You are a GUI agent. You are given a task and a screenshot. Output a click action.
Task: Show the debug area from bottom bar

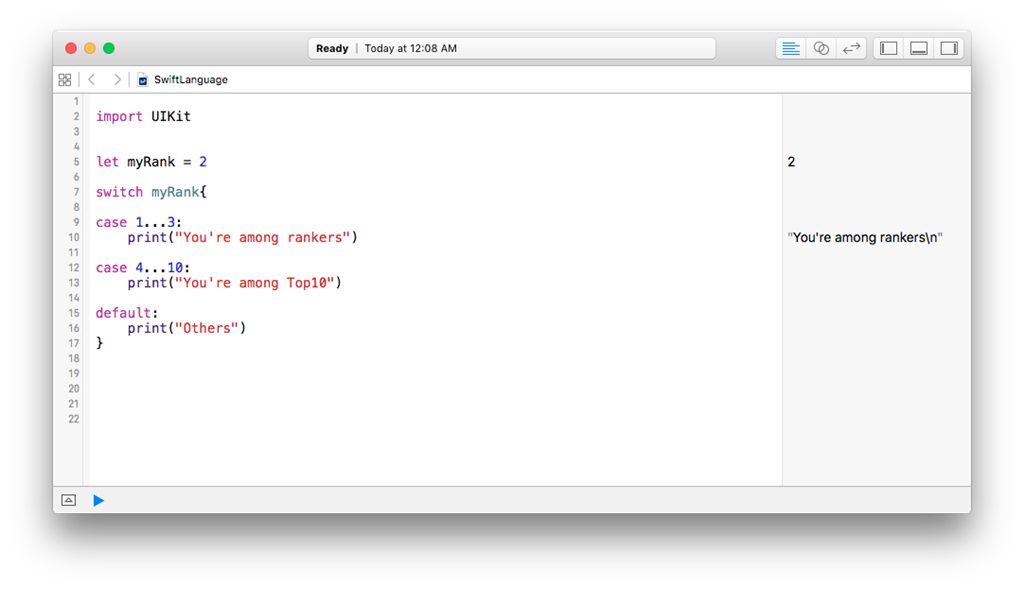[68, 500]
